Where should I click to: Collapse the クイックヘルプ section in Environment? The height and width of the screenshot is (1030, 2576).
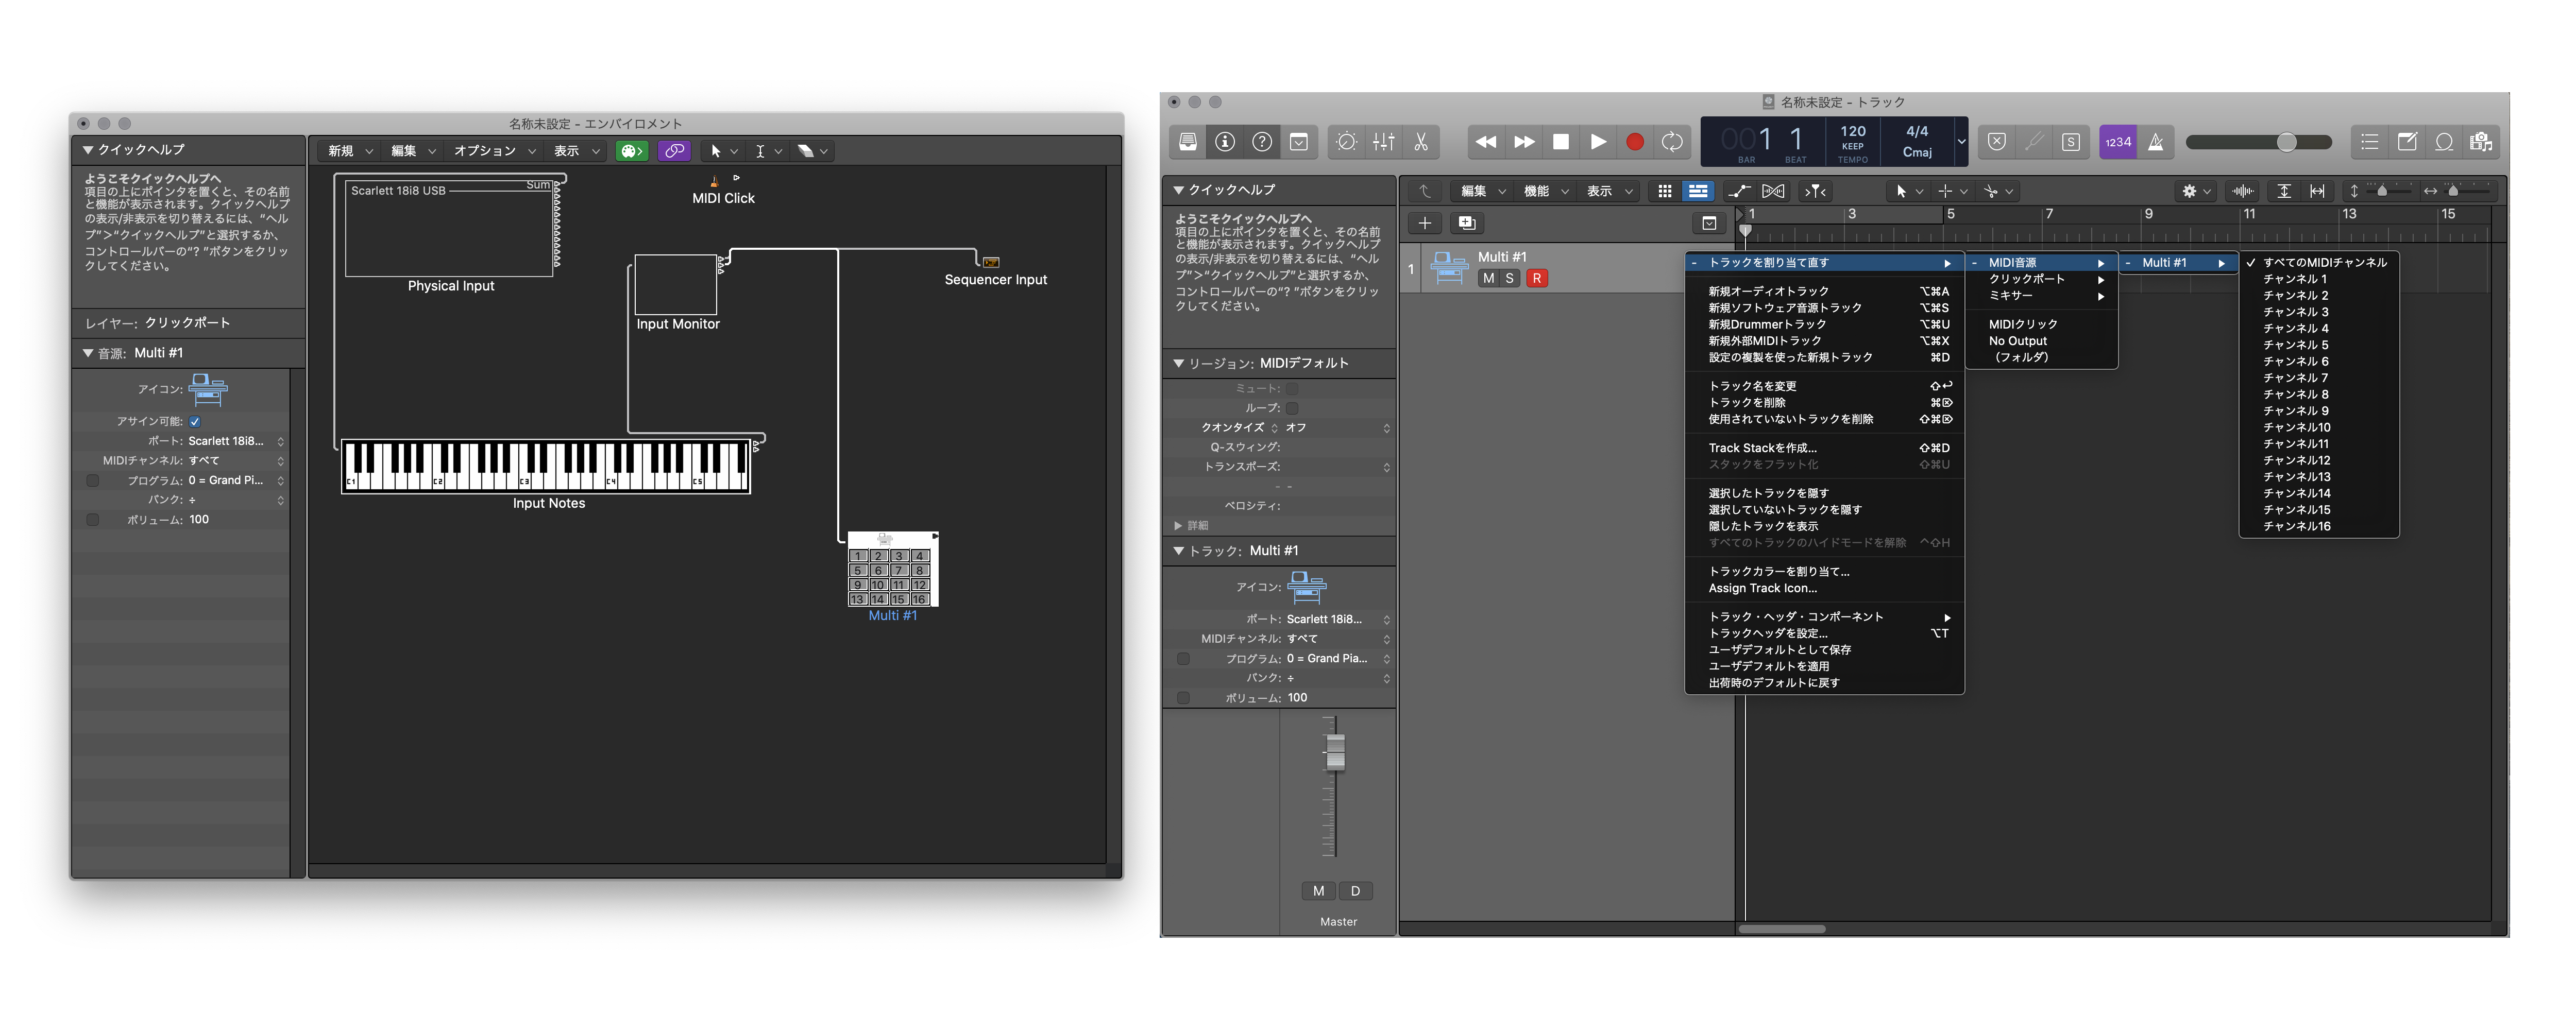pos(88,150)
